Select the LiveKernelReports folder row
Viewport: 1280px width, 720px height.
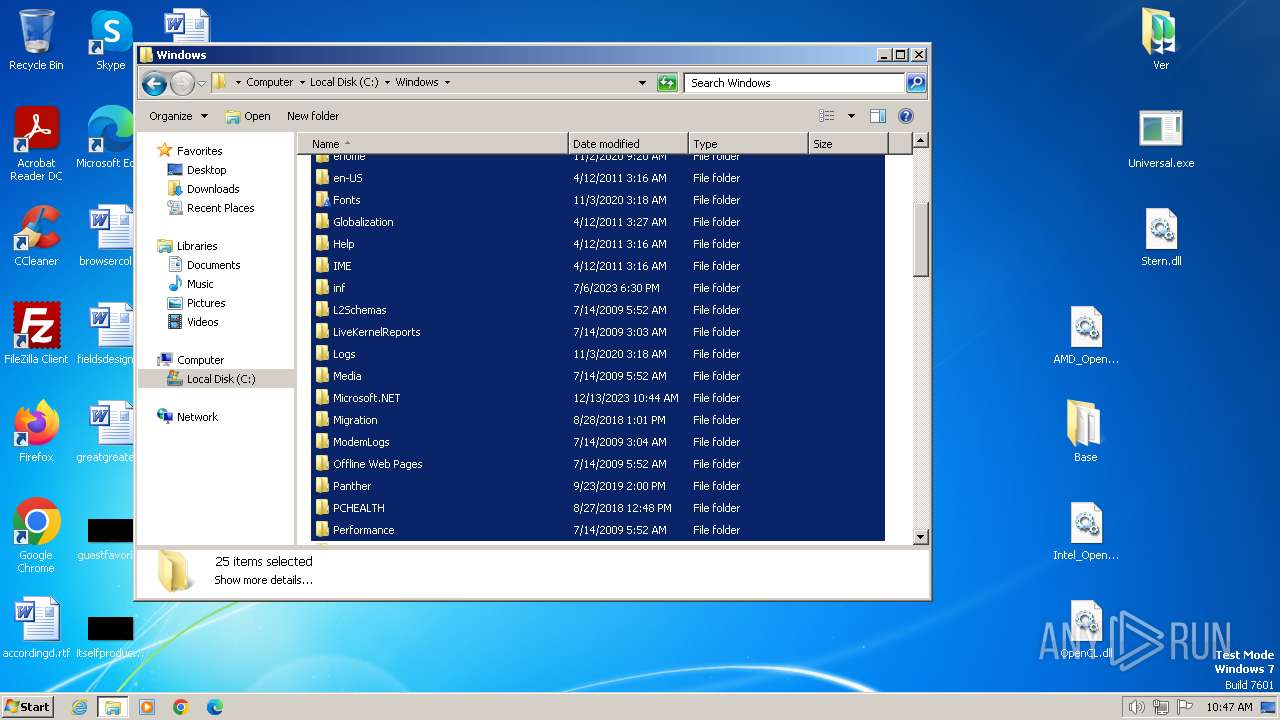(x=598, y=332)
